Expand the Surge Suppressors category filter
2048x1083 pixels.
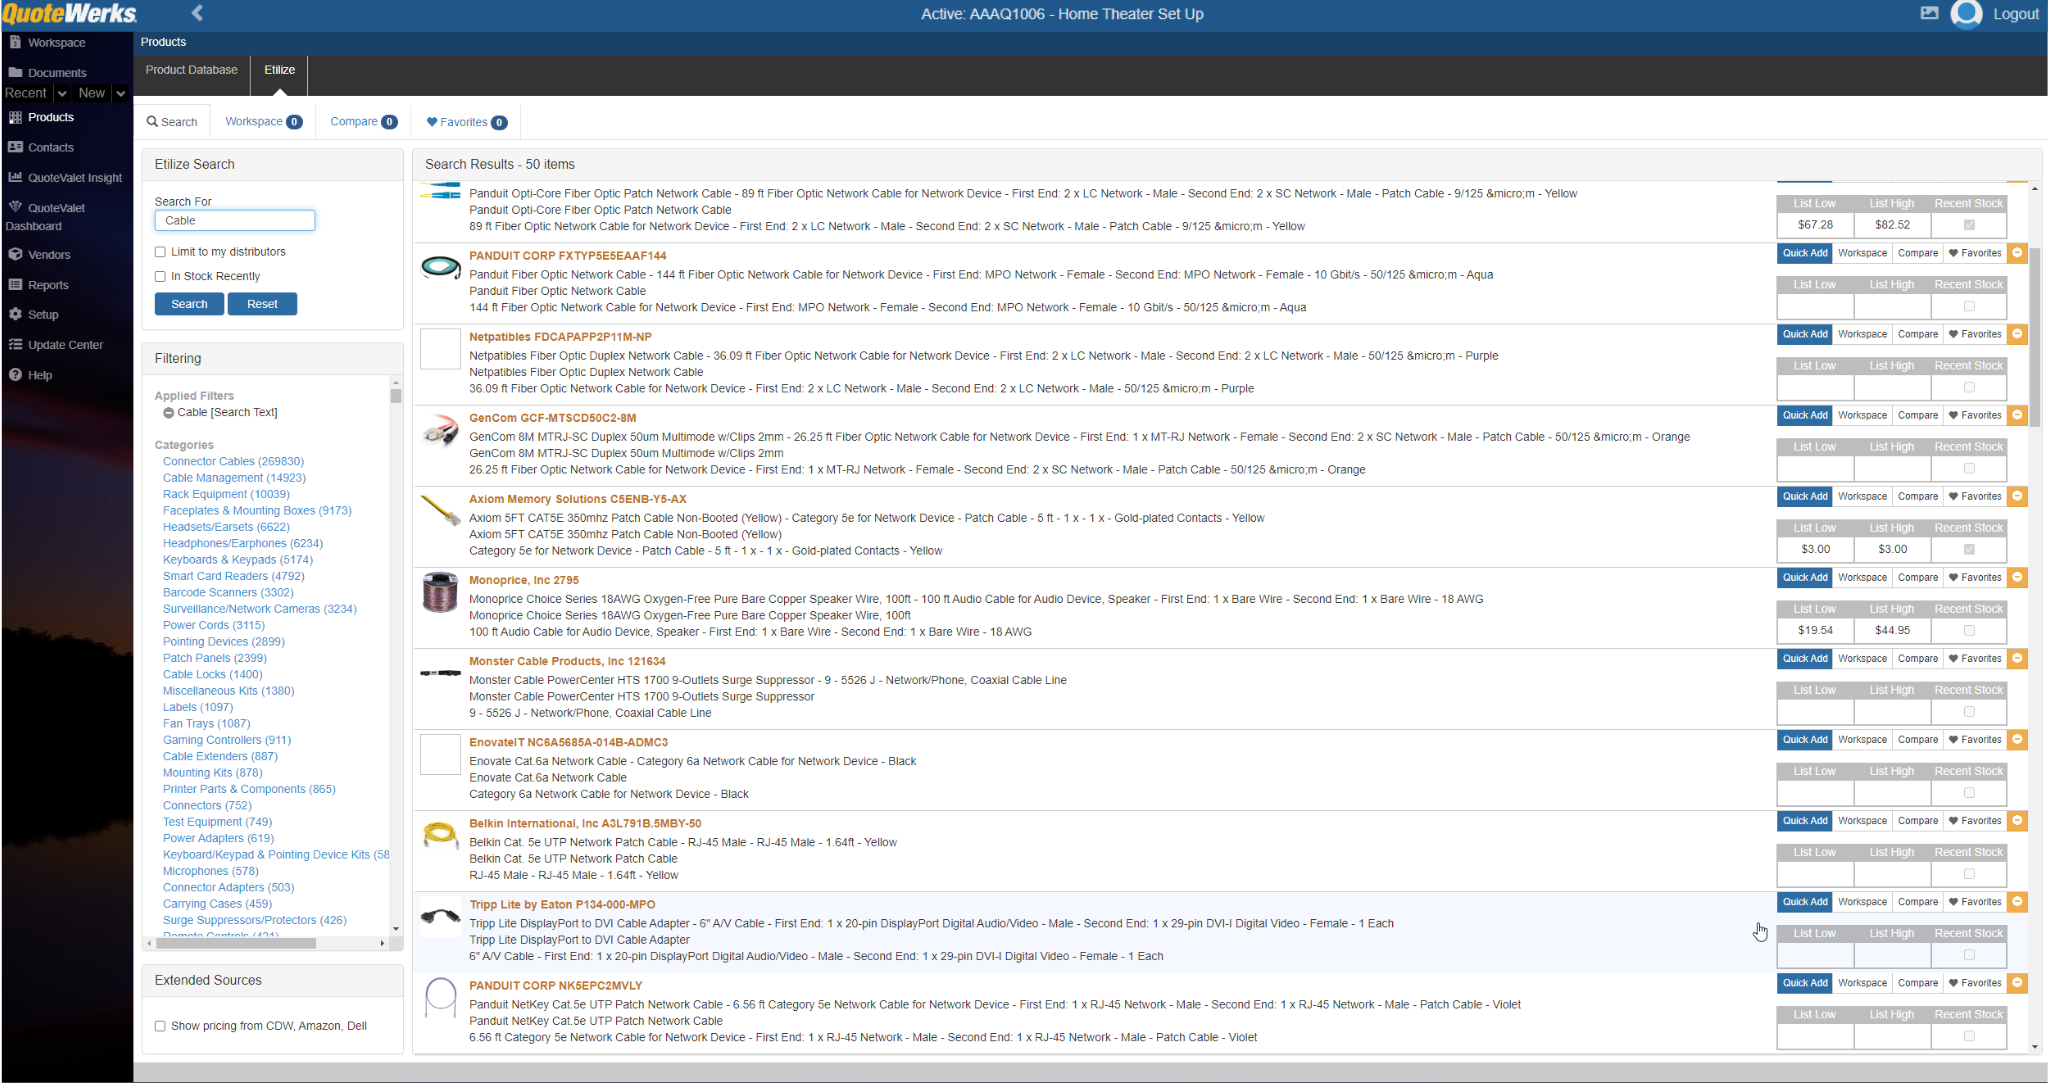(256, 918)
